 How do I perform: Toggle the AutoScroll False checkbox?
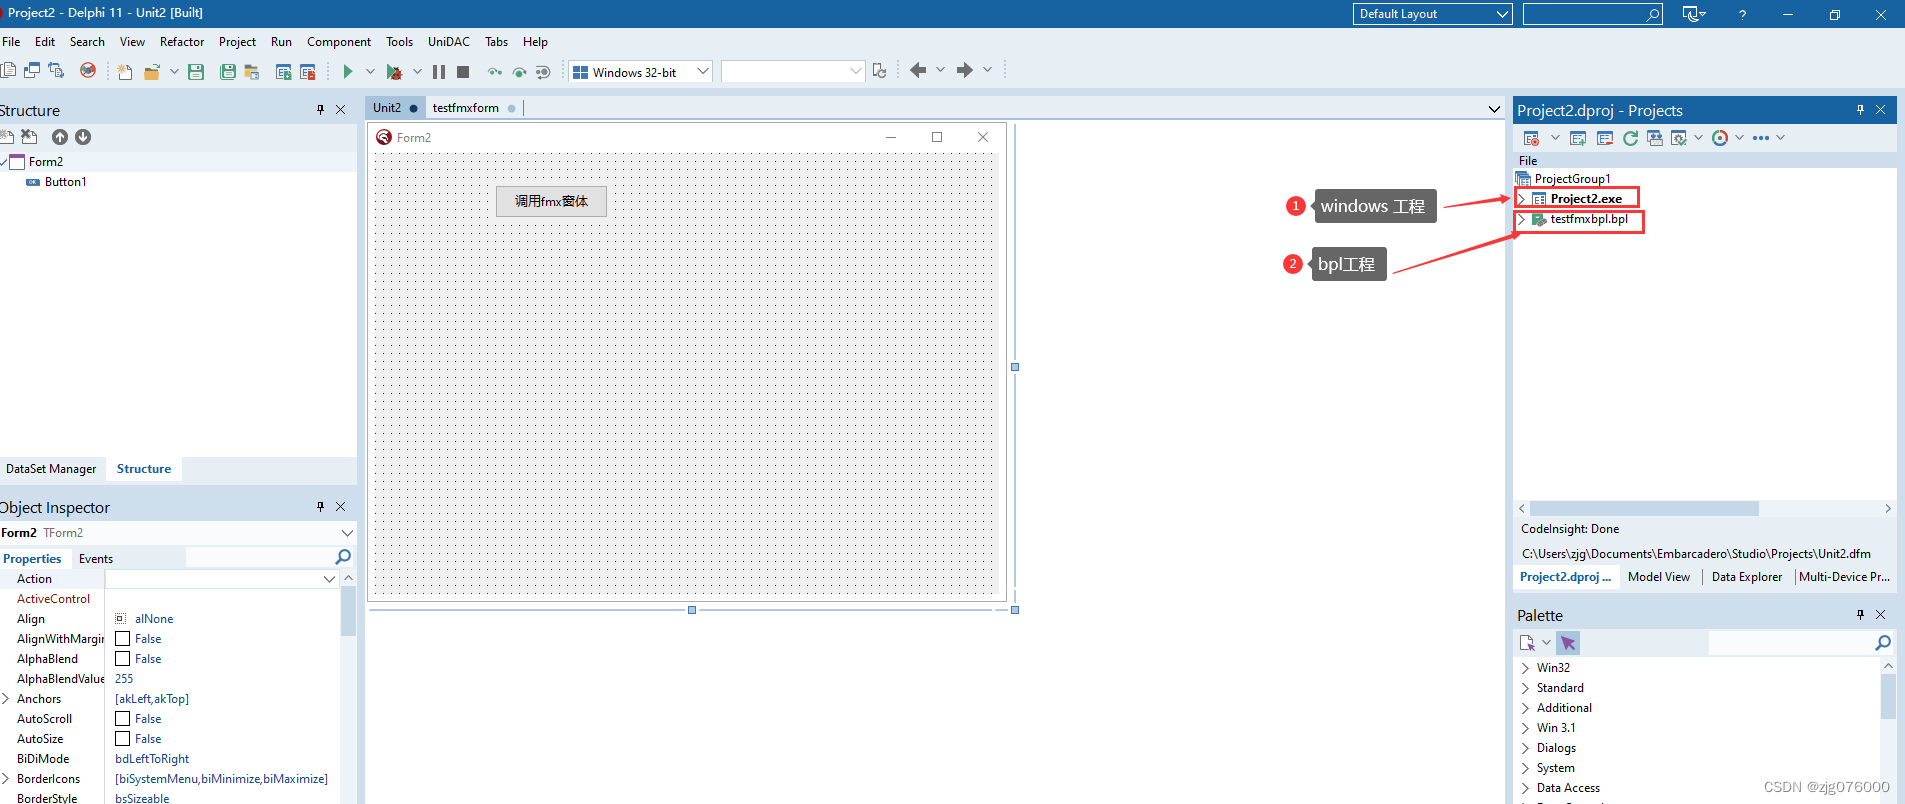[123, 718]
